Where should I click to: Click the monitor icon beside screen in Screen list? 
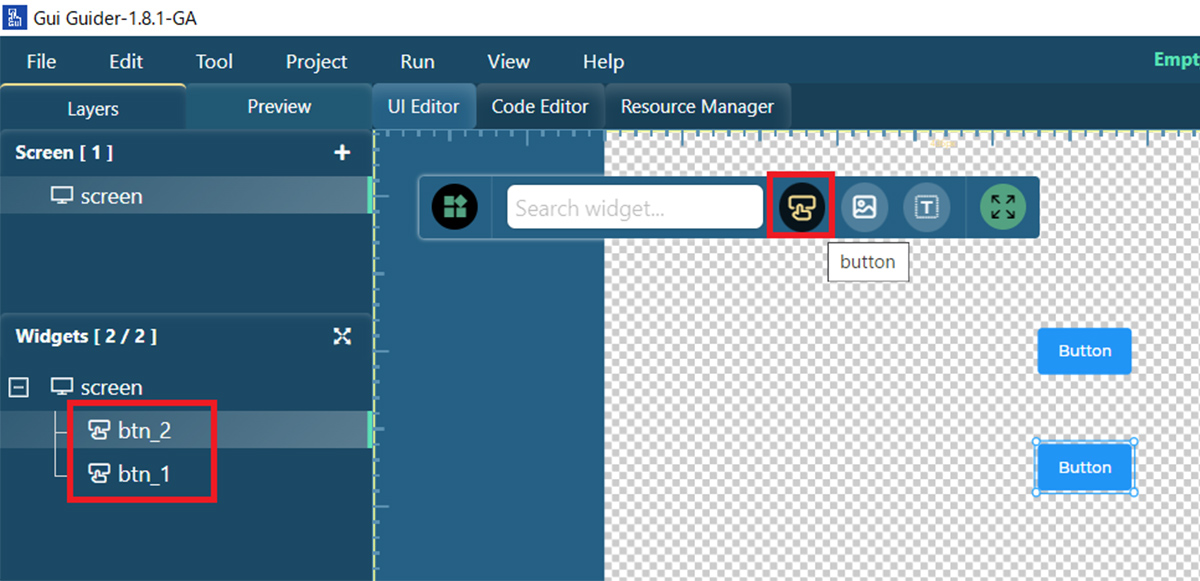62,196
